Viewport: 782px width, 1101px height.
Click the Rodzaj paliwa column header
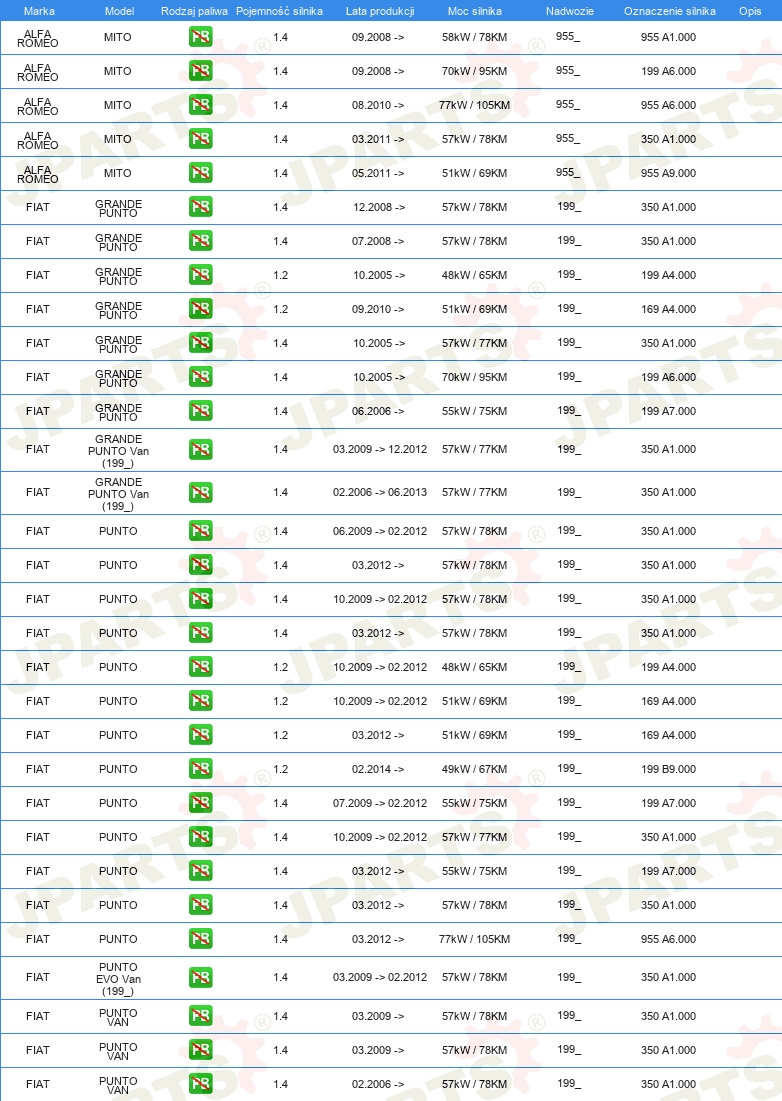tap(194, 11)
